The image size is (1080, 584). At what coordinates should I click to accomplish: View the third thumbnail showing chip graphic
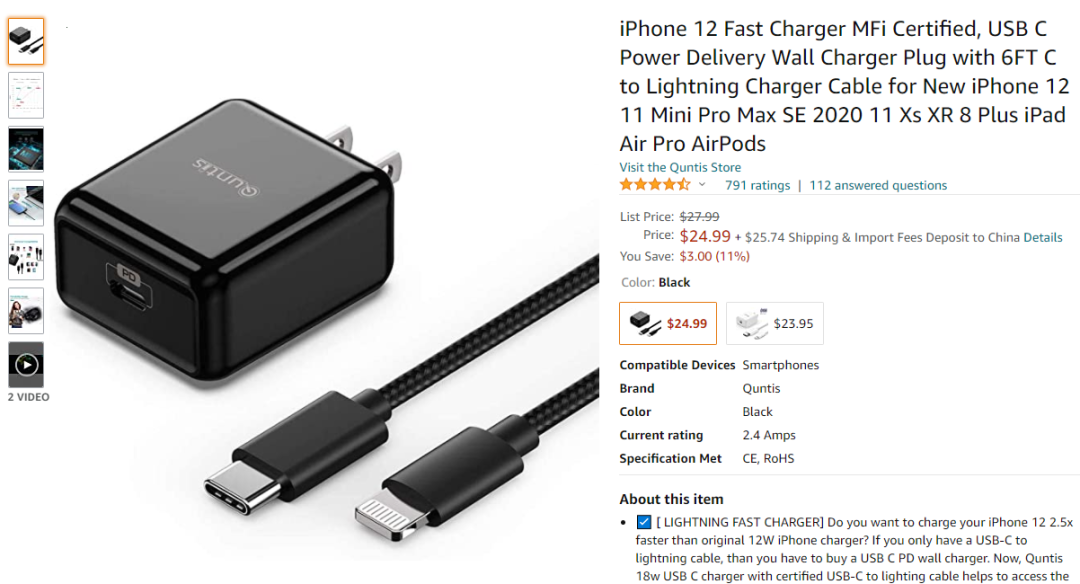pos(26,149)
